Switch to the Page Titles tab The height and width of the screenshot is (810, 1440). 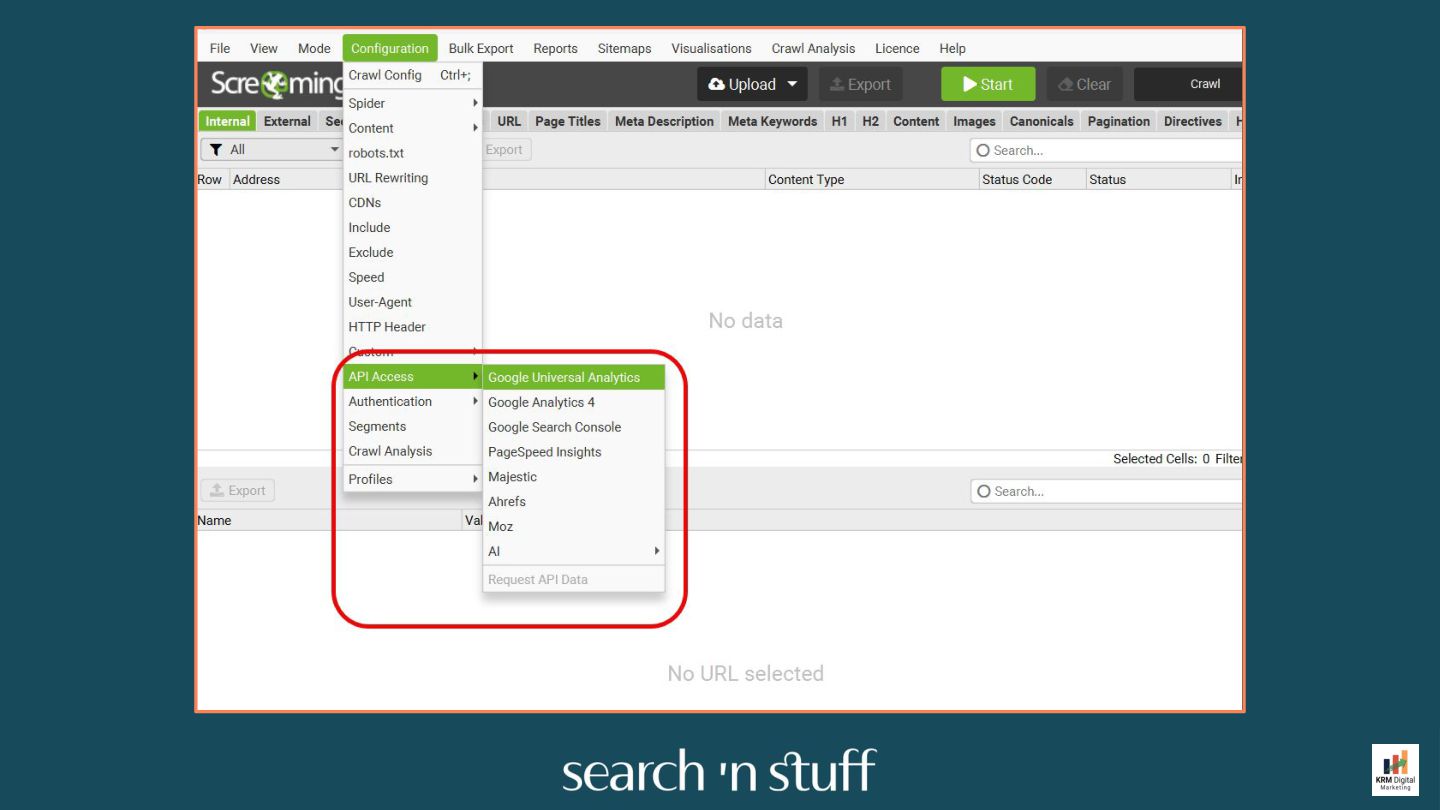568,121
